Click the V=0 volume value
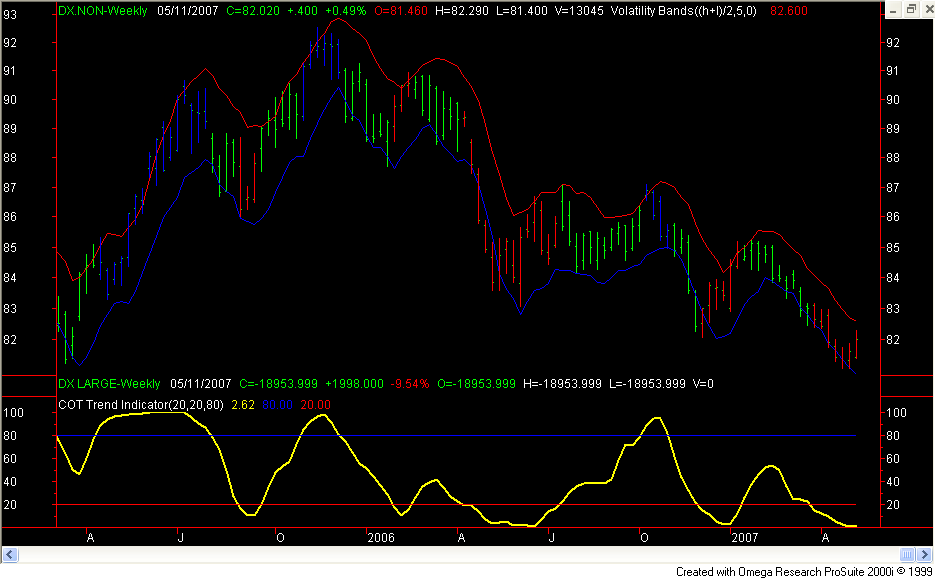Viewport: 935px width, 578px height. [703, 384]
